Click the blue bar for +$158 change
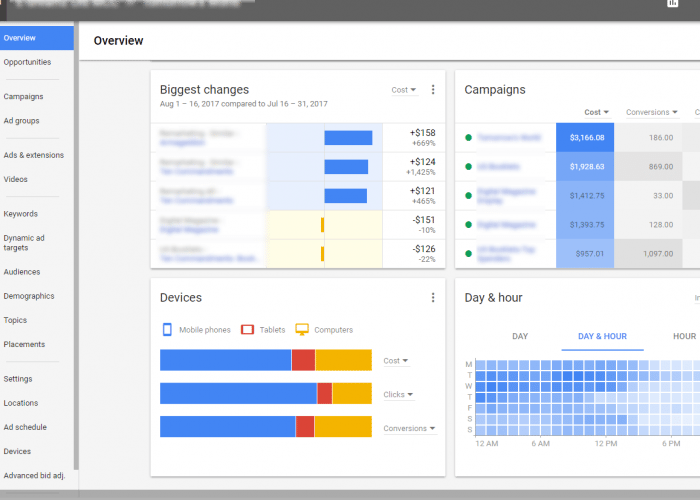Screen dimensions: 700x500 348,138
